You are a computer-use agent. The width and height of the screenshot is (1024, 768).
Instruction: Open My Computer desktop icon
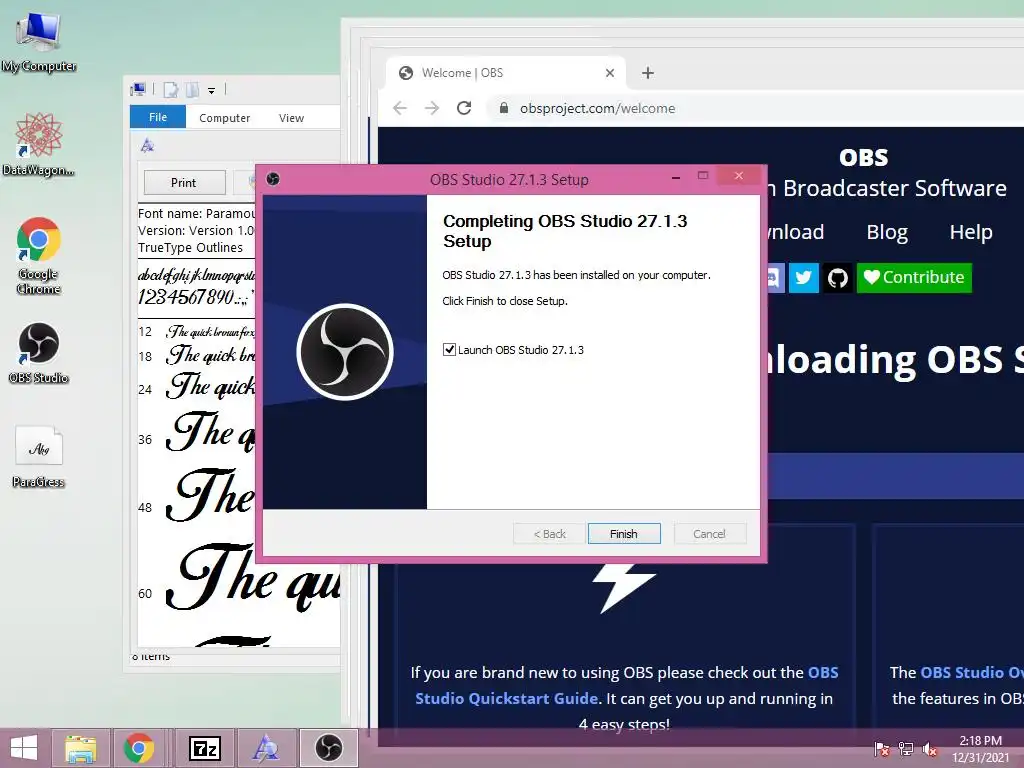pos(39,41)
